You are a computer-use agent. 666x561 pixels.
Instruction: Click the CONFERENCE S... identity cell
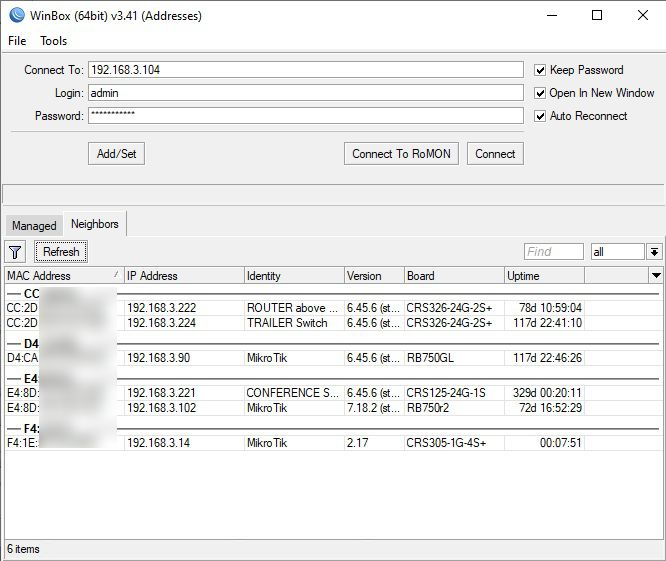click(292, 393)
